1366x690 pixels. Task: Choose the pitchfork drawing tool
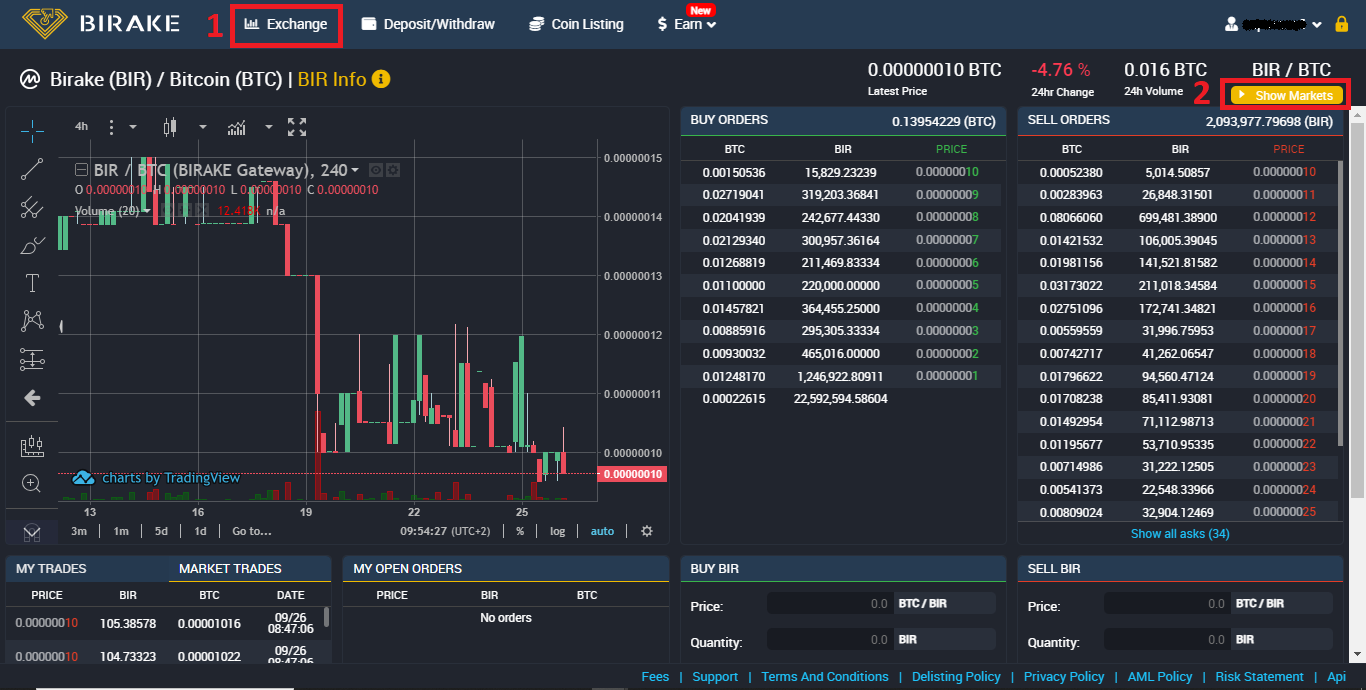click(x=32, y=207)
